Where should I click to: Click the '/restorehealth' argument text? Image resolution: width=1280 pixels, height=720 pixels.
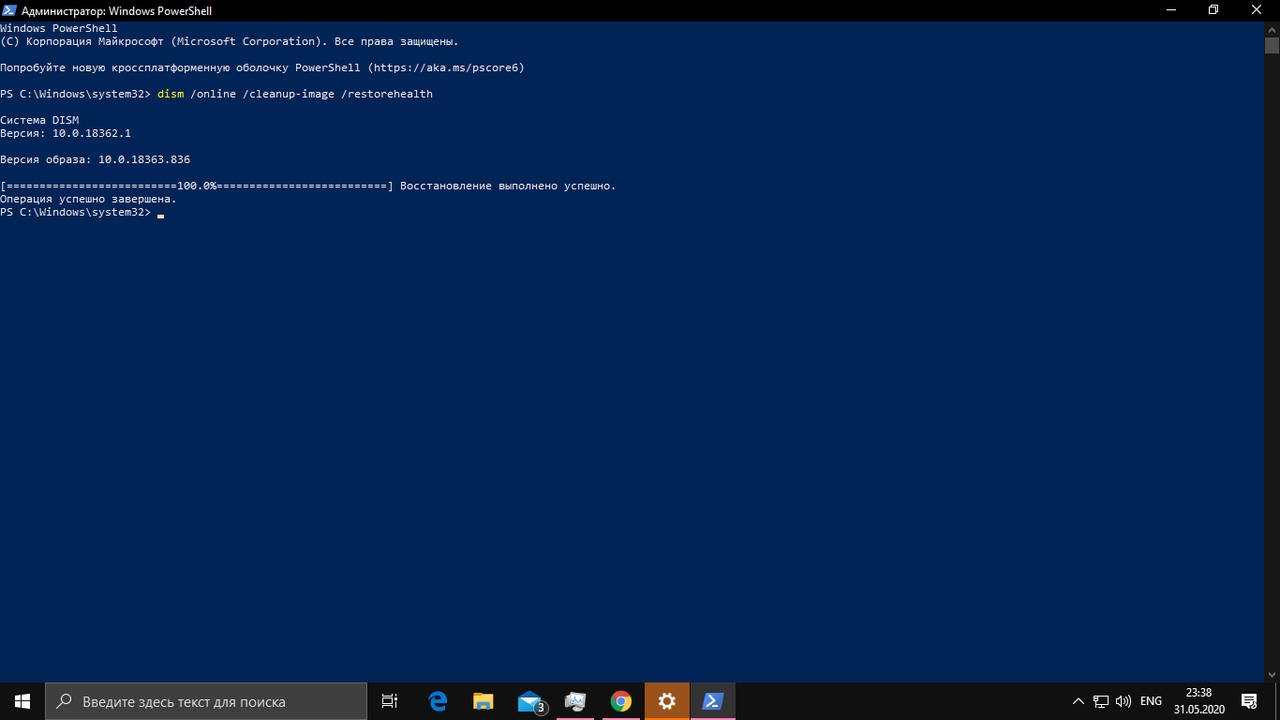pyautogui.click(x=387, y=94)
